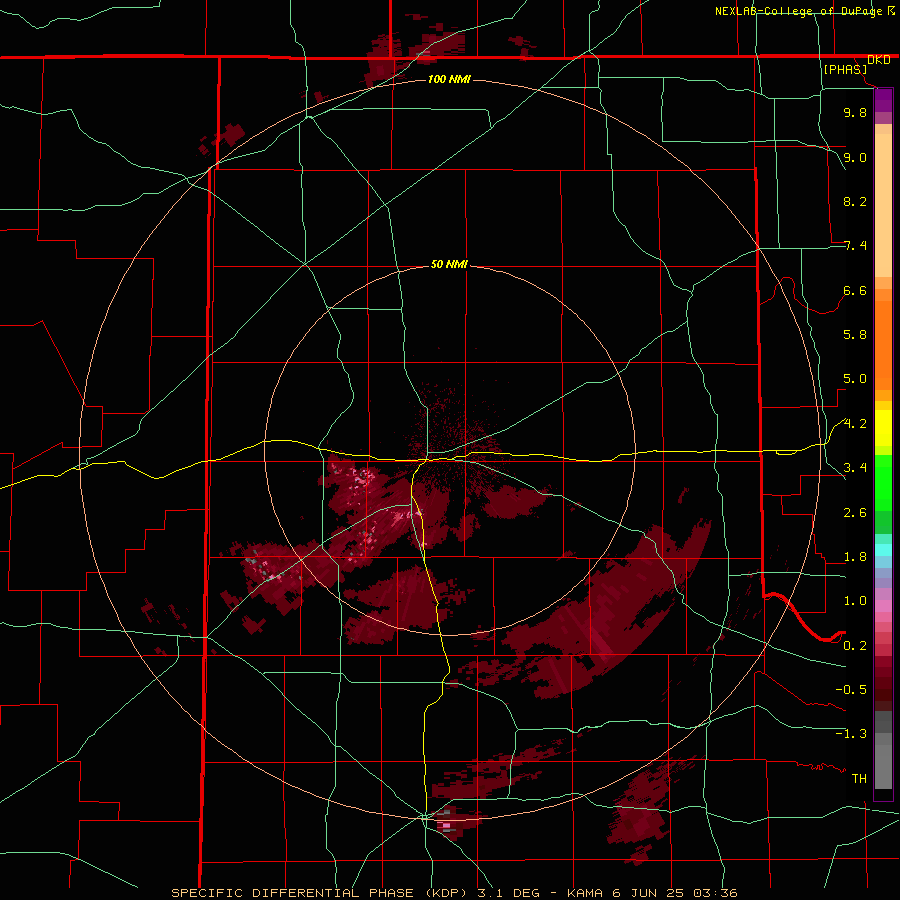Click the 50 NMI range ring label
This screenshot has height=900, width=900.
[449, 265]
